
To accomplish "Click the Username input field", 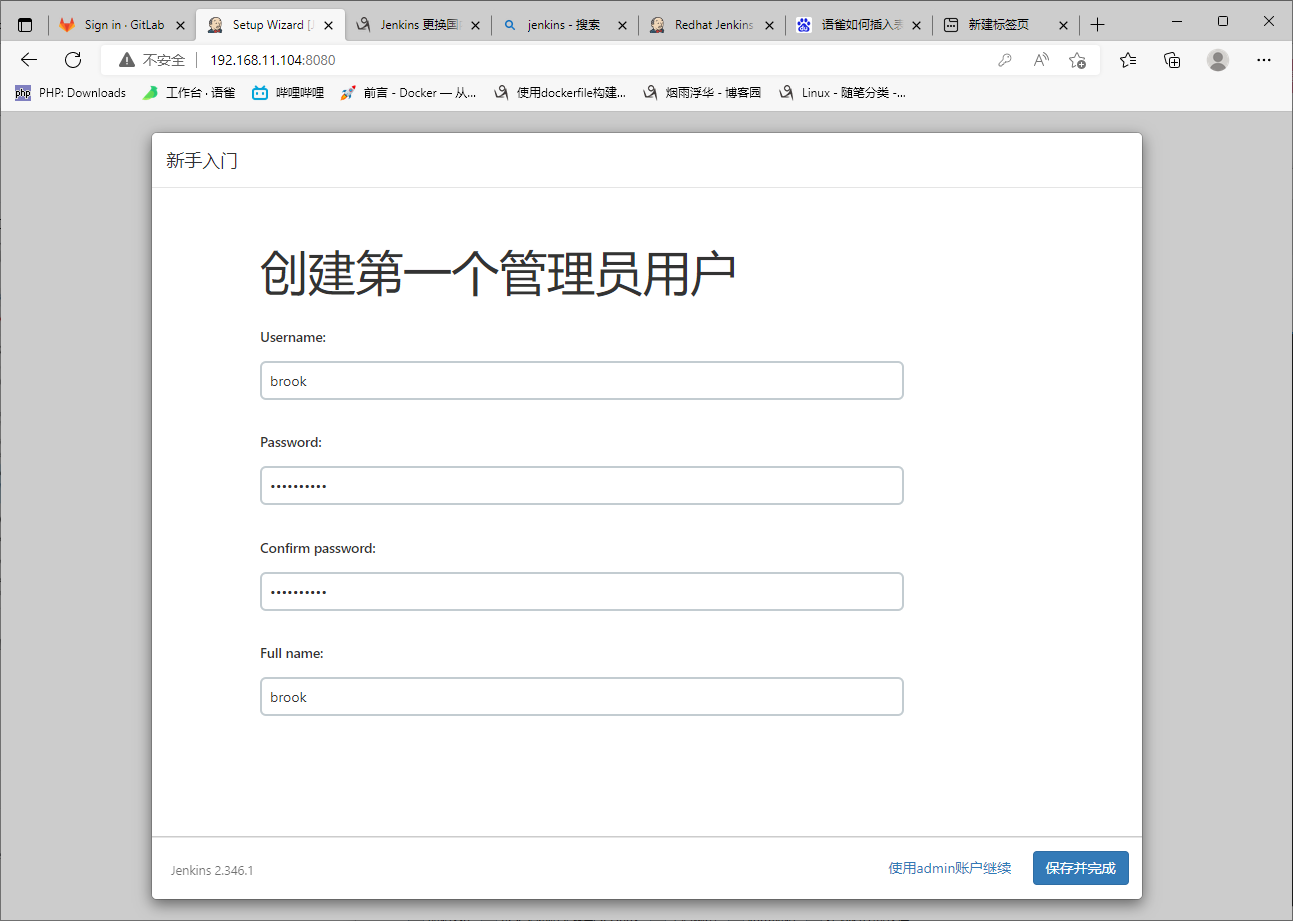I will click(582, 381).
